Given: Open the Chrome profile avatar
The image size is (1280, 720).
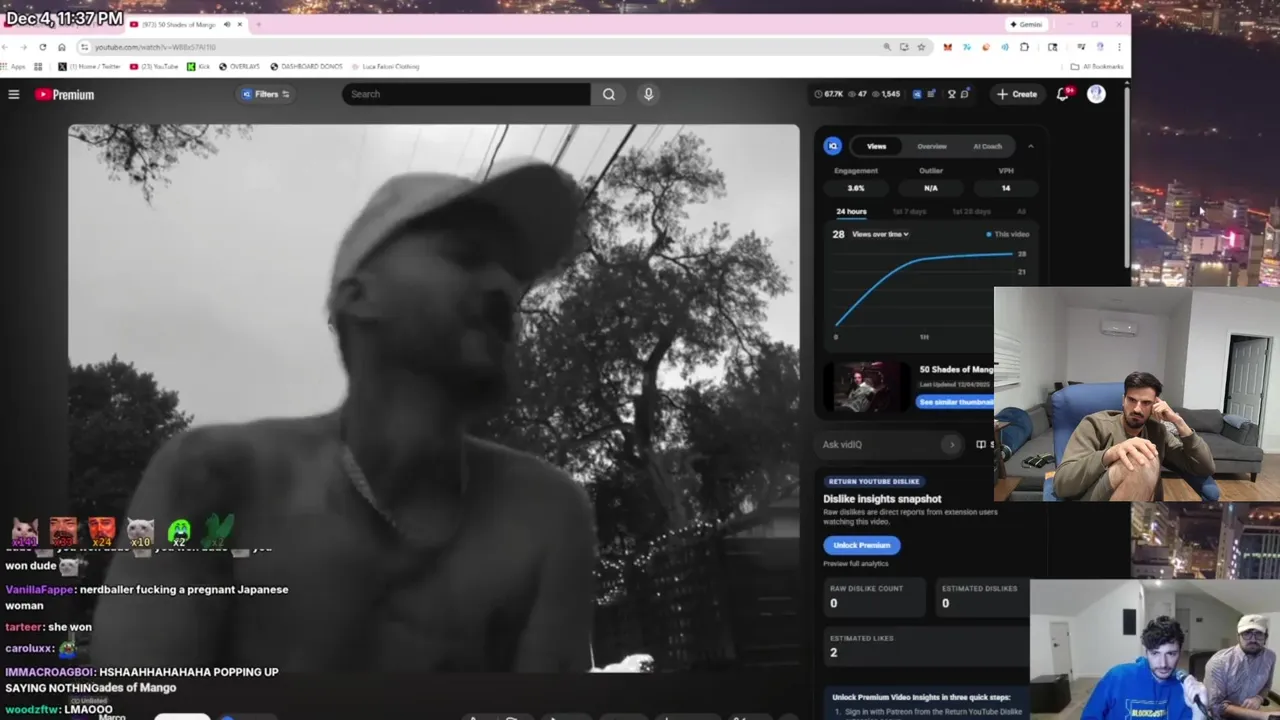Looking at the screenshot, I should [x=1100, y=47].
